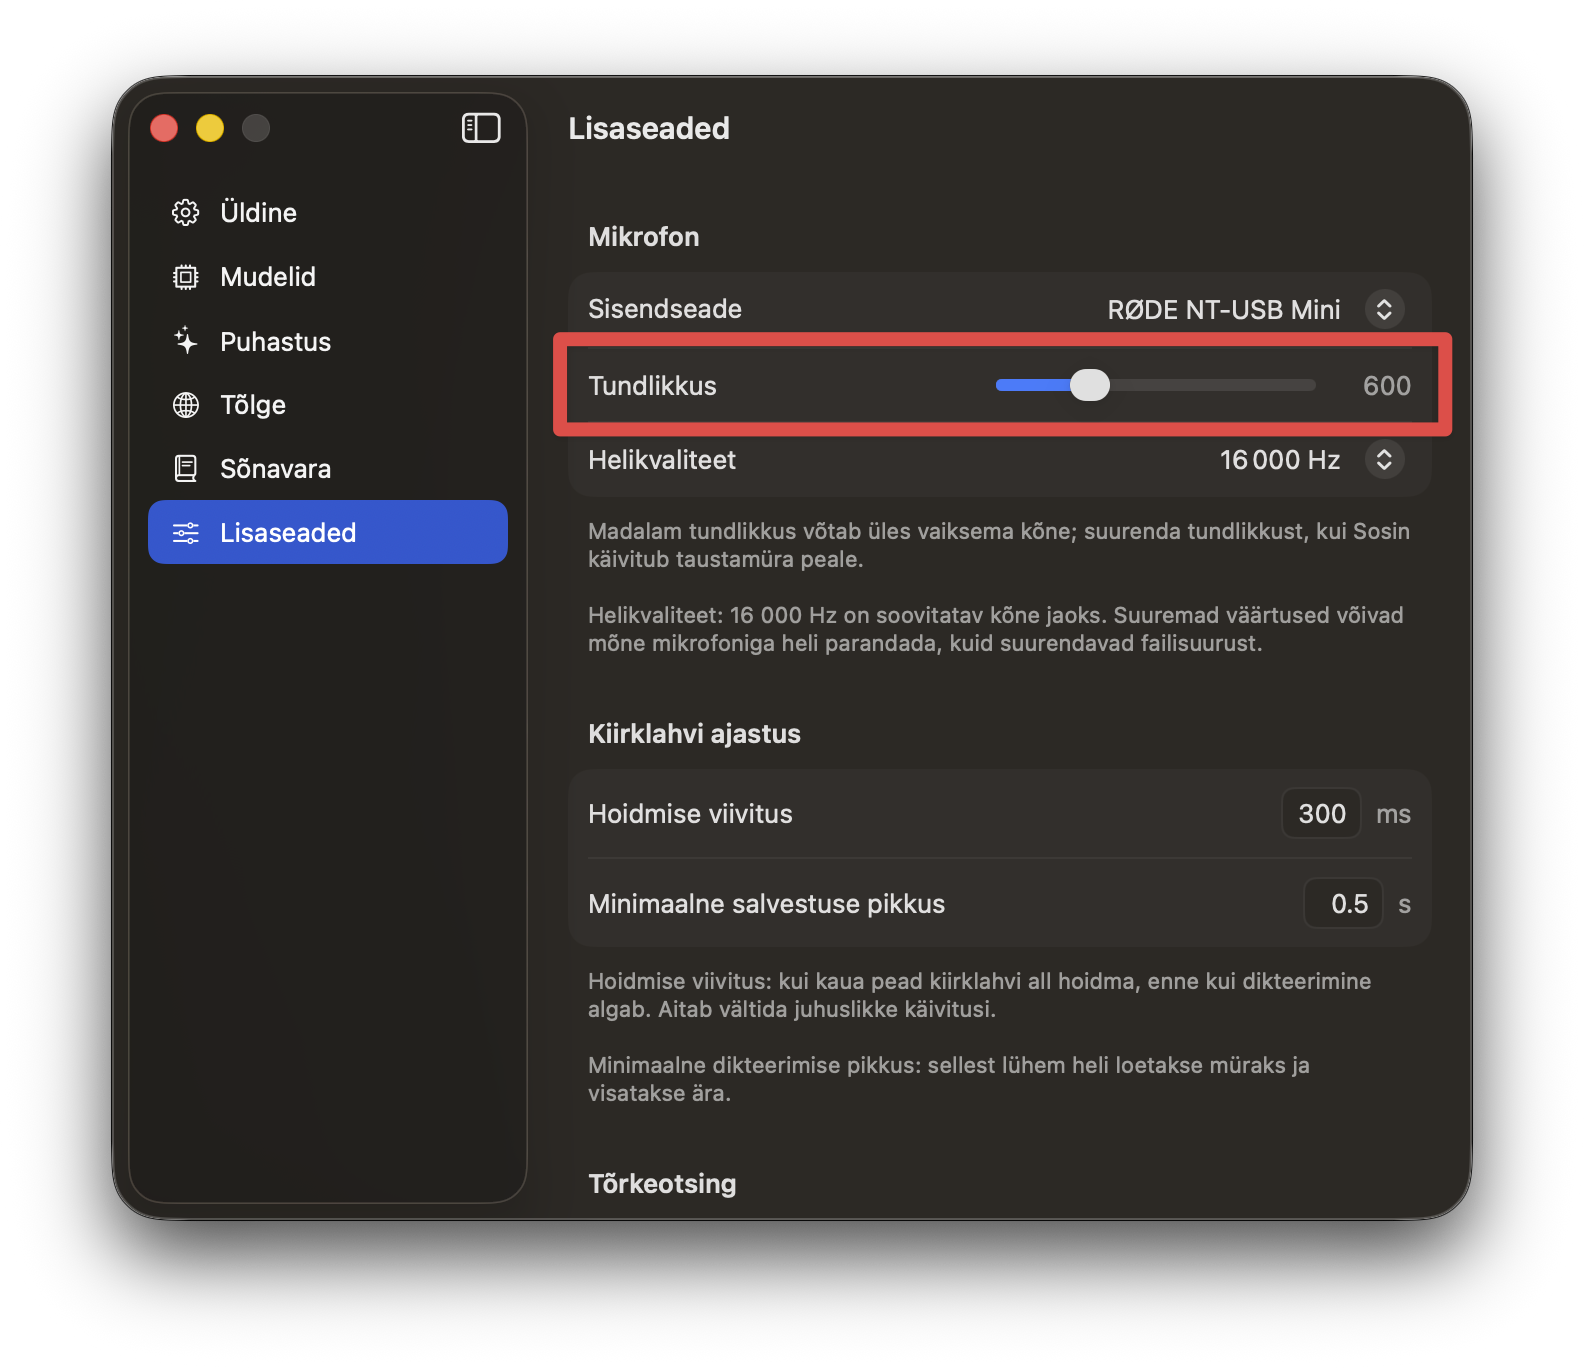
Task: Click the Üldine gear icon
Action: point(186,212)
